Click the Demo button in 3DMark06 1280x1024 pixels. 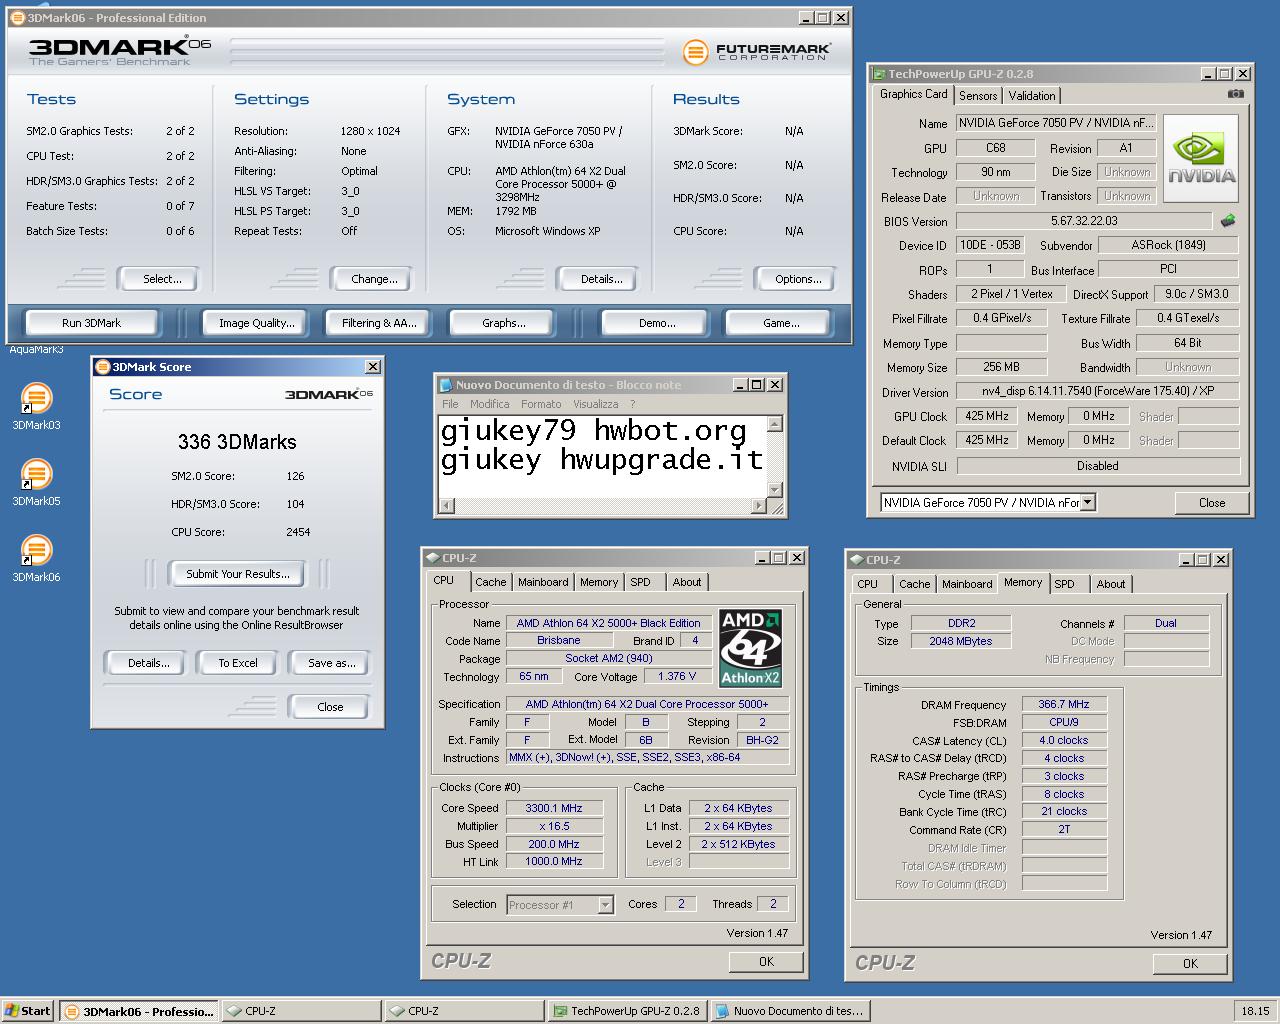[657, 323]
